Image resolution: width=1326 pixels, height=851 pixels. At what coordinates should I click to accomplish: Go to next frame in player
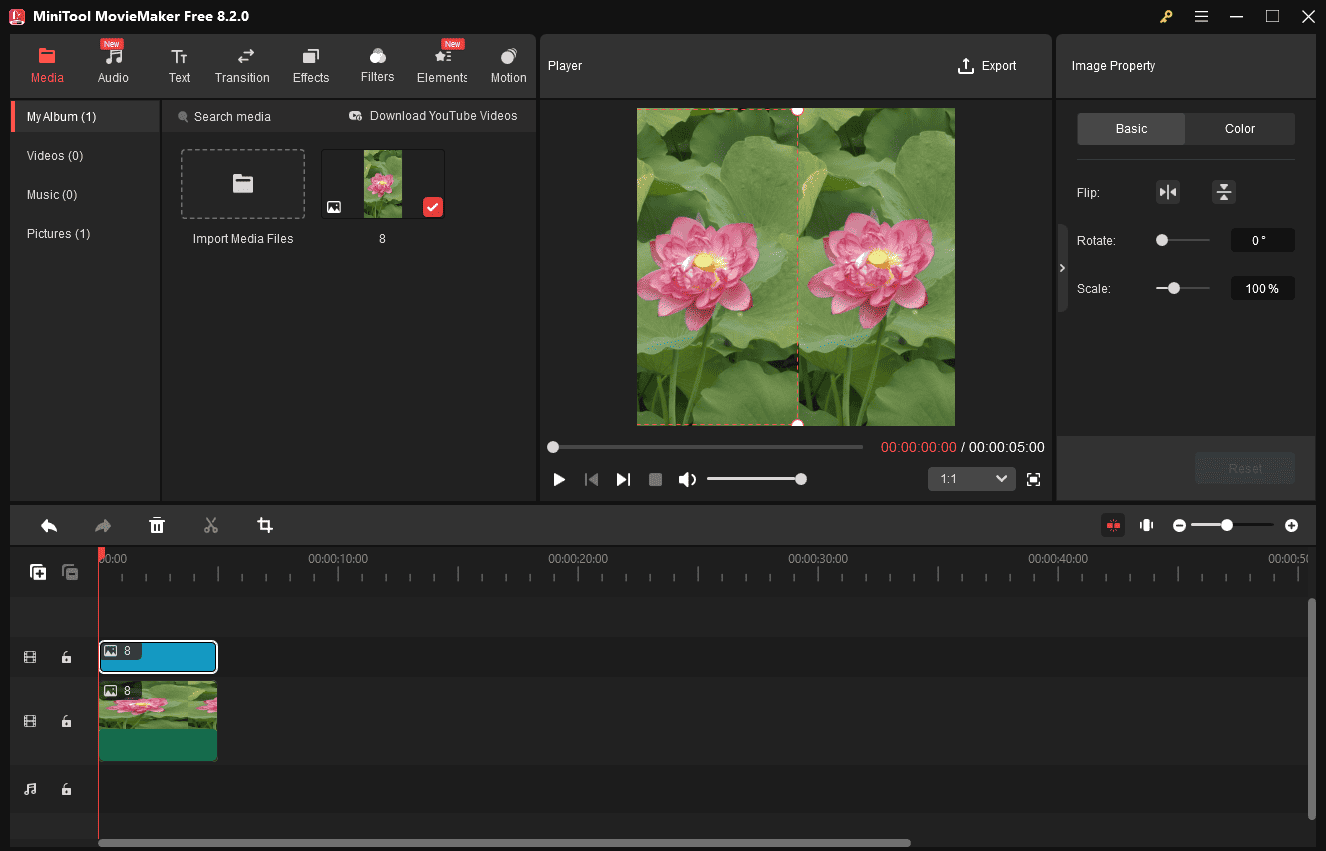623,480
